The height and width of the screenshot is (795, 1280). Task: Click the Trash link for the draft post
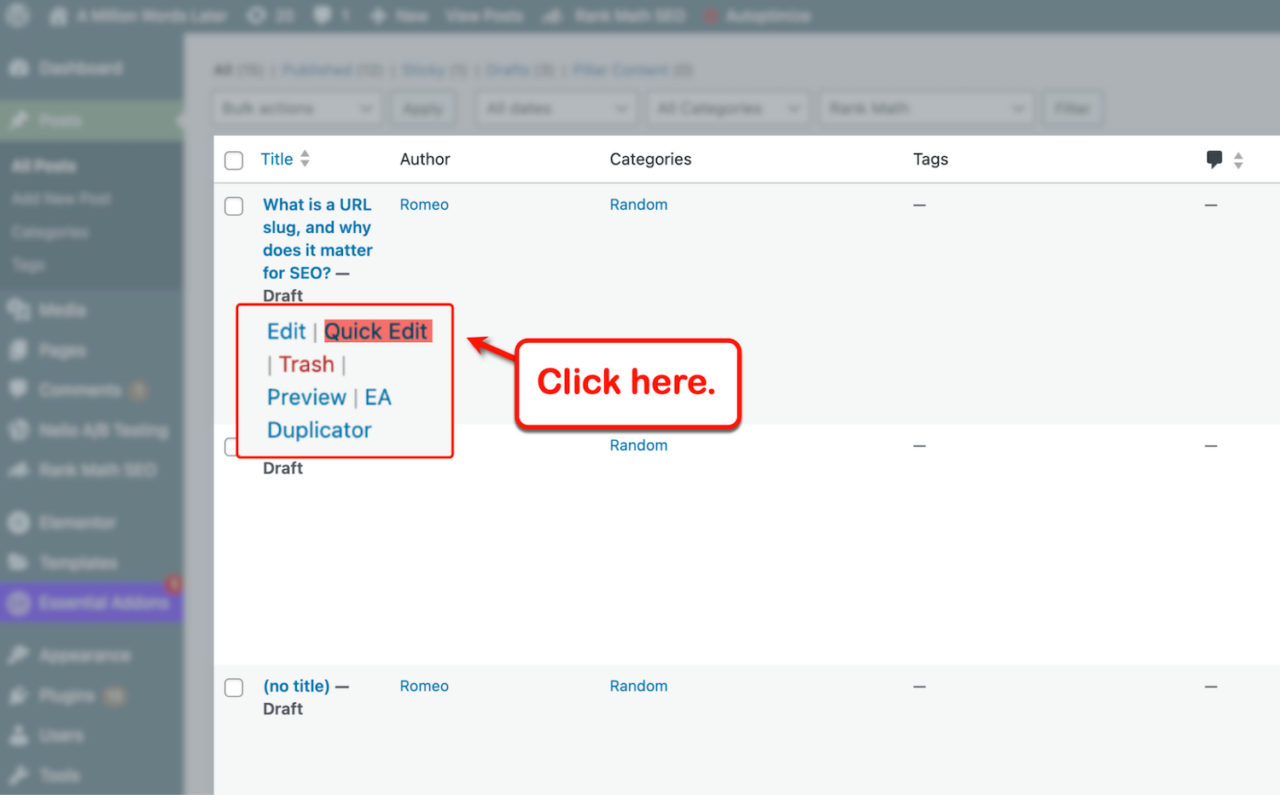pos(306,364)
